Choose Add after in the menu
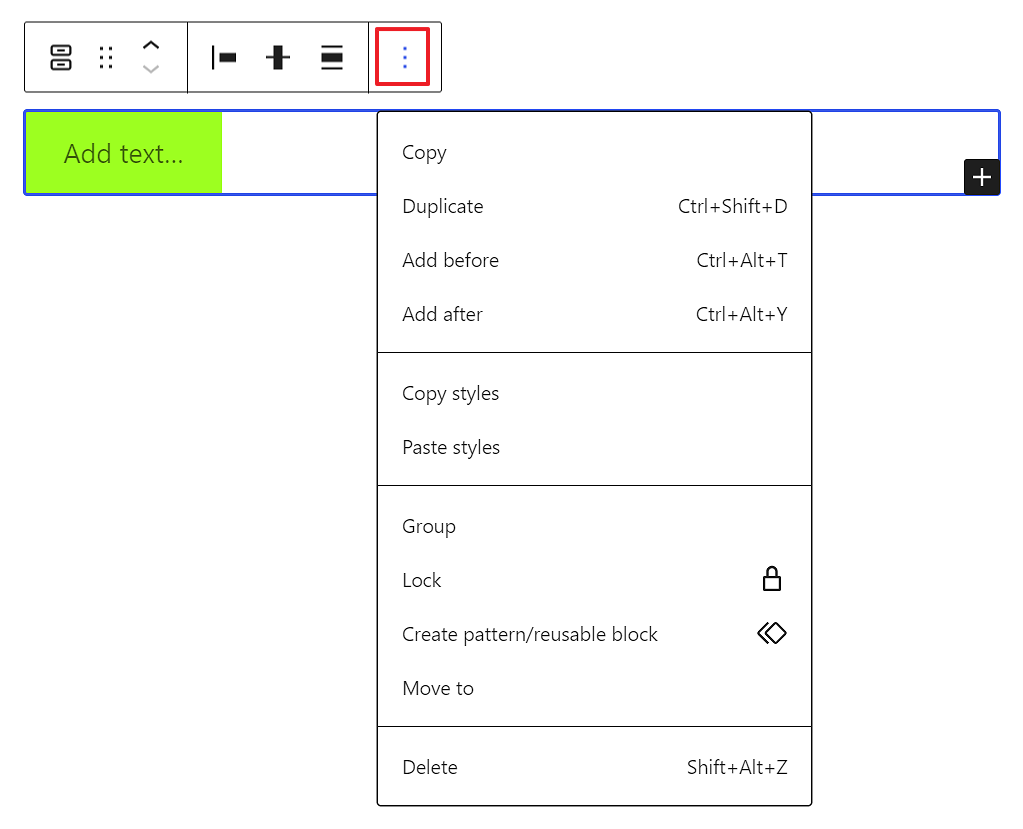 point(442,314)
